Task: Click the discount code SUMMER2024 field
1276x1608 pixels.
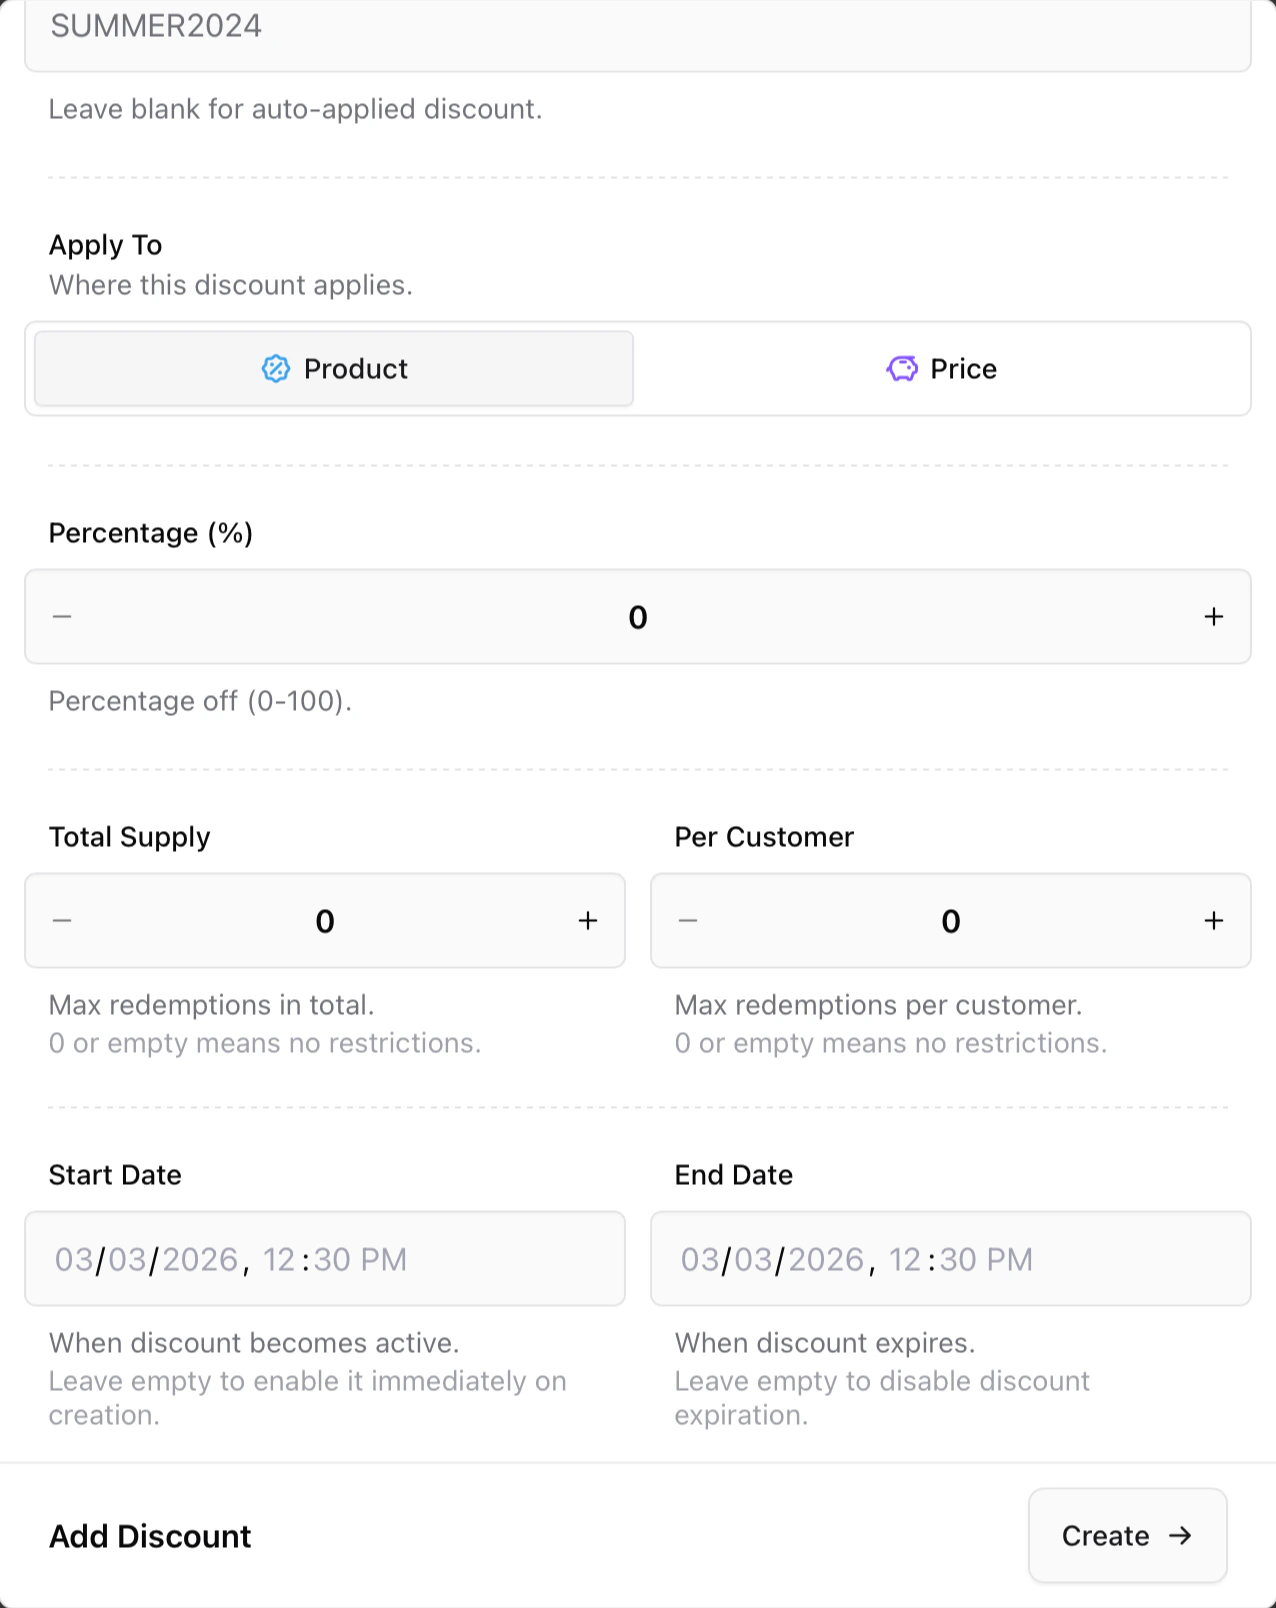Action: pos(638,27)
